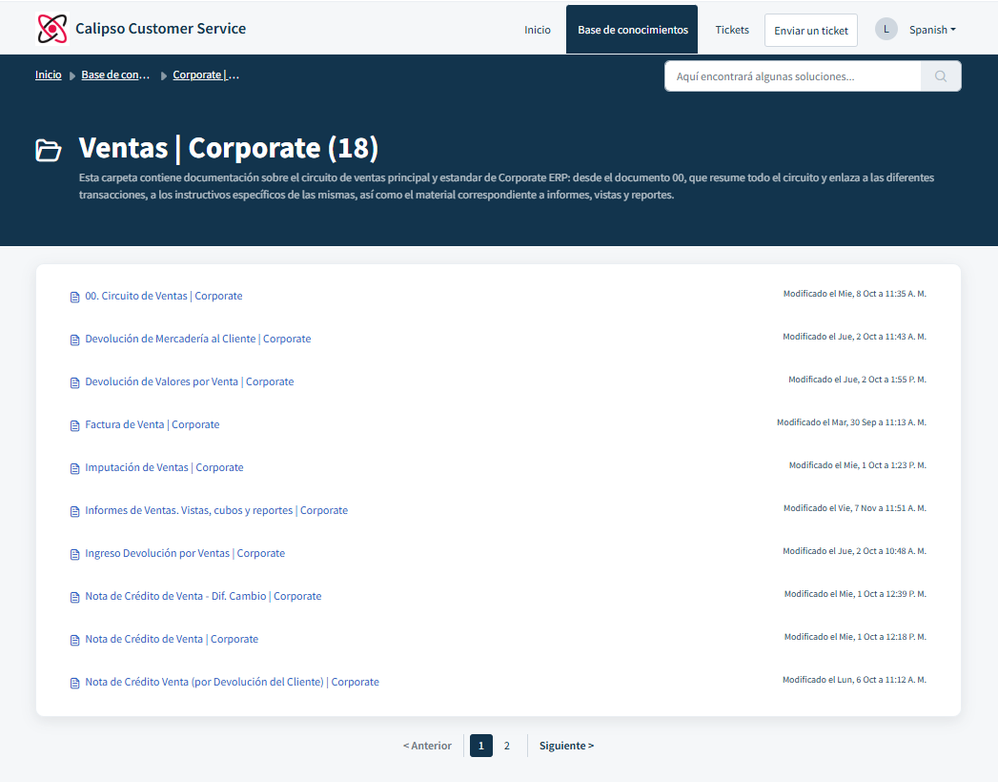
Task: Open Factura de Venta | Corporate article
Action: (152, 424)
